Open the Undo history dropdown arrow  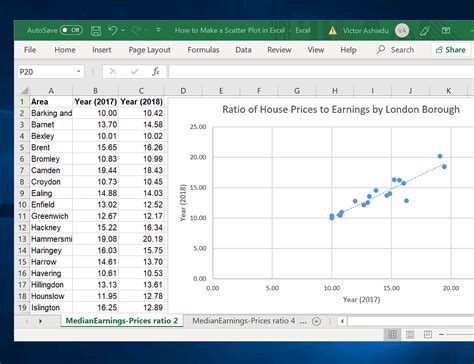coord(123,30)
